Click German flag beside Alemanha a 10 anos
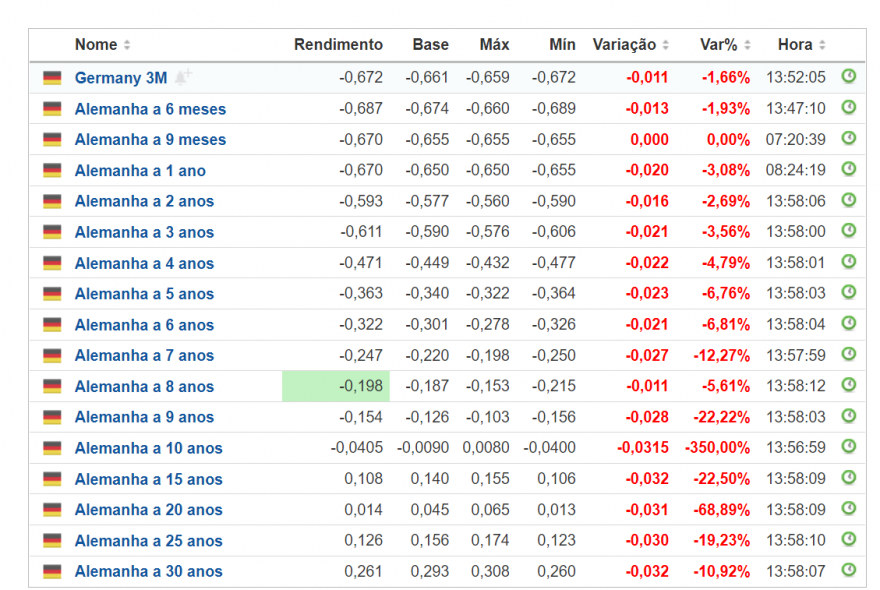 [52, 448]
